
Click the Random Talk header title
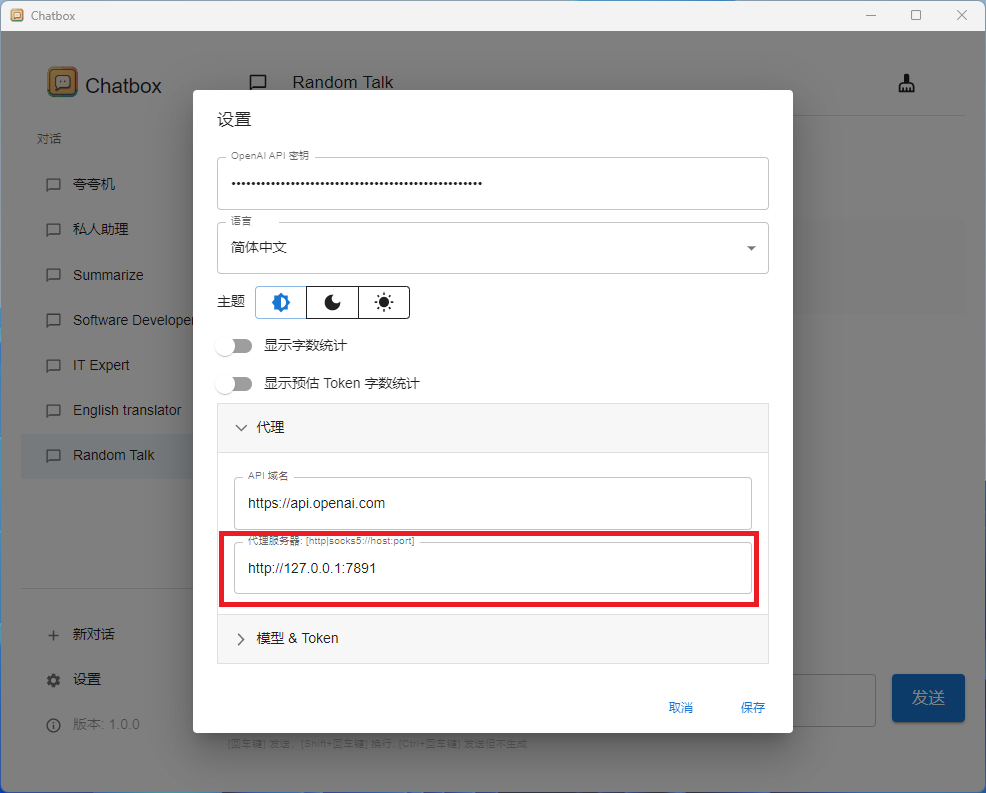343,82
